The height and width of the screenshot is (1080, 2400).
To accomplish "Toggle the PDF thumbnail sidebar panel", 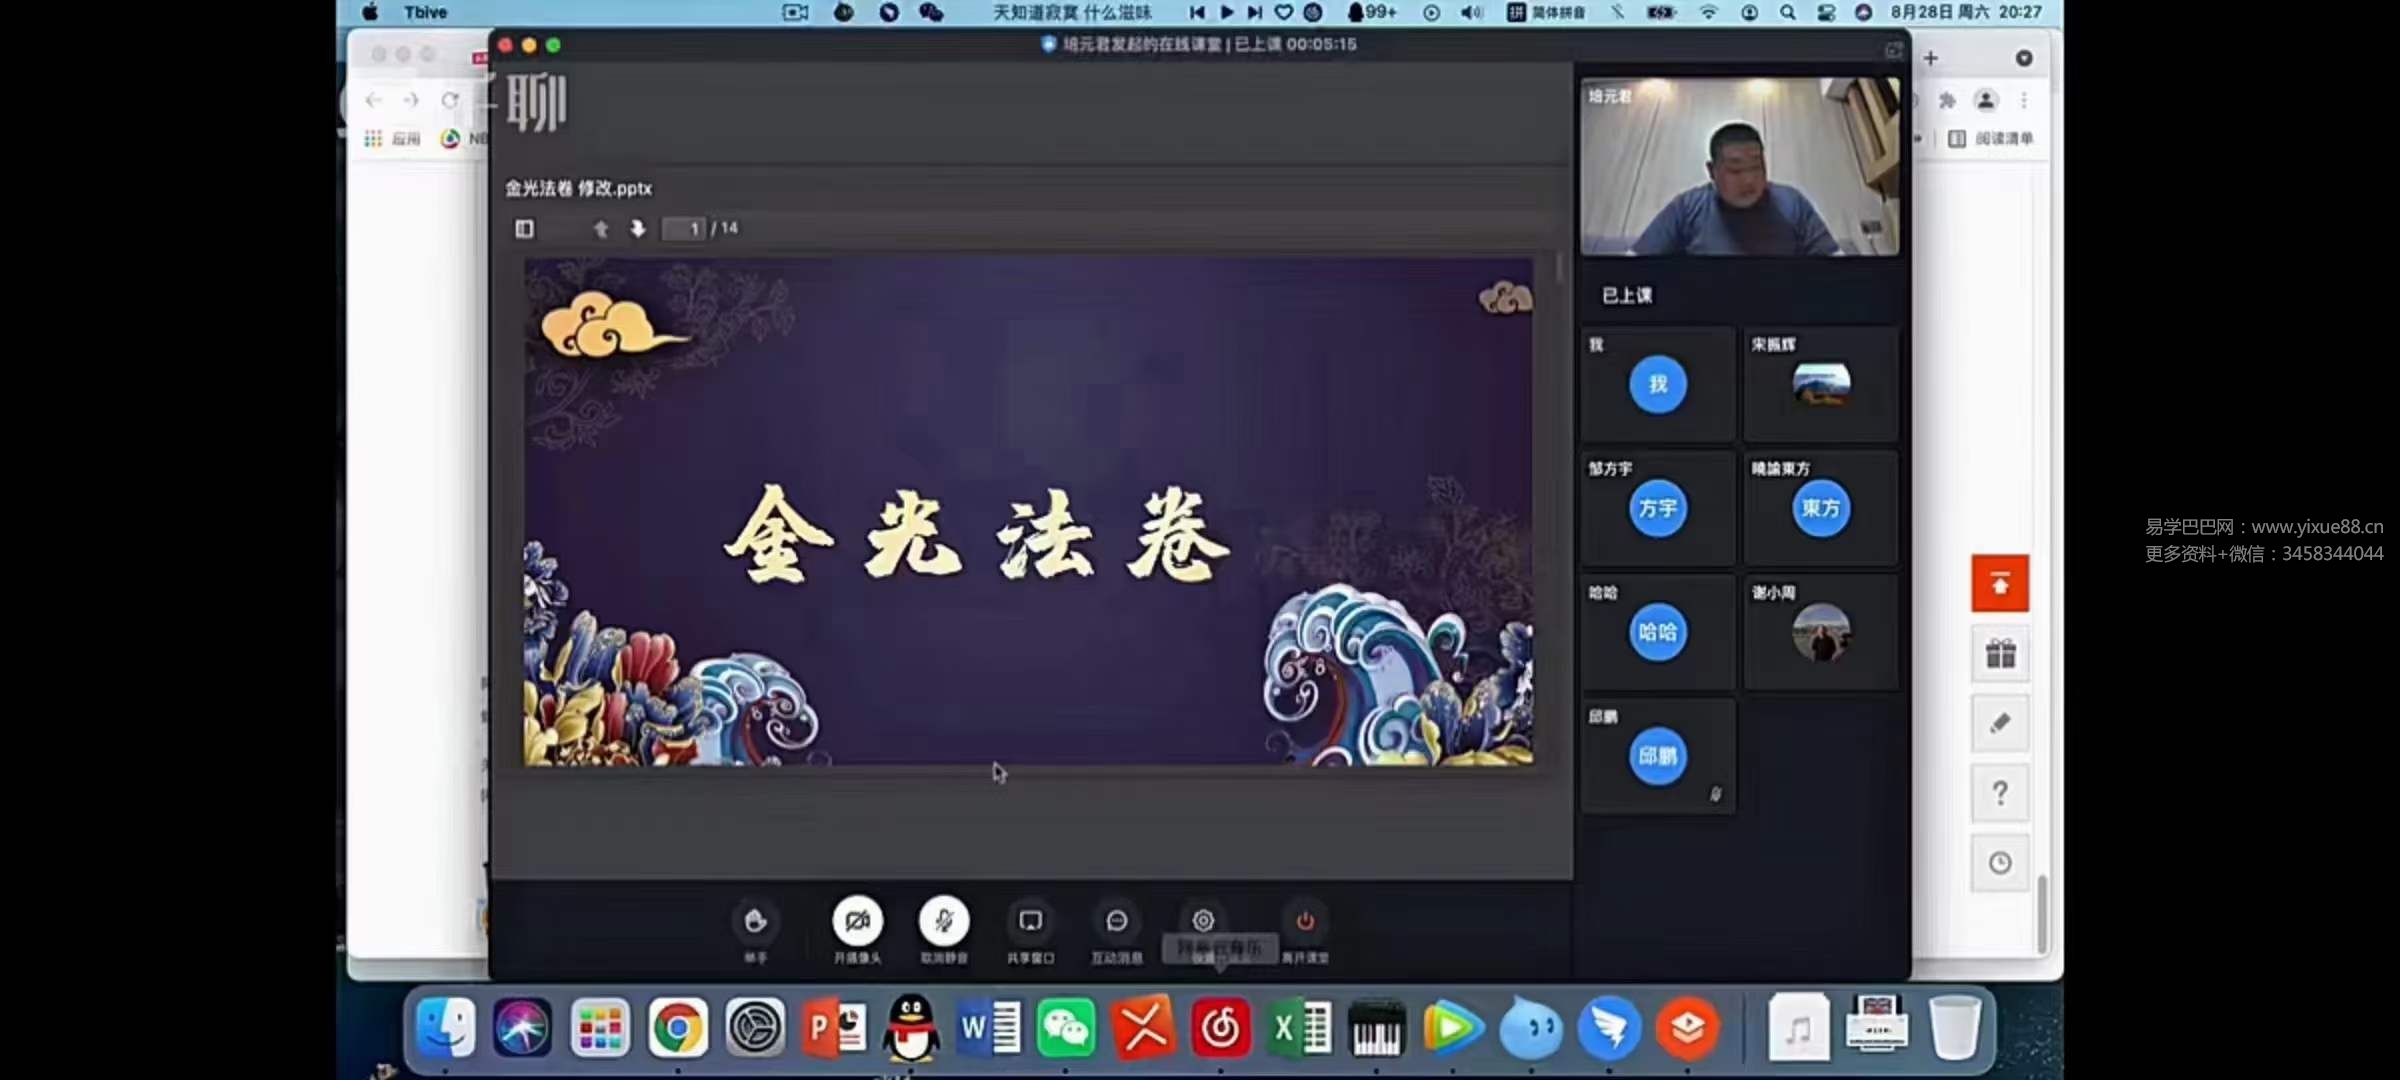I will pyautogui.click(x=524, y=229).
